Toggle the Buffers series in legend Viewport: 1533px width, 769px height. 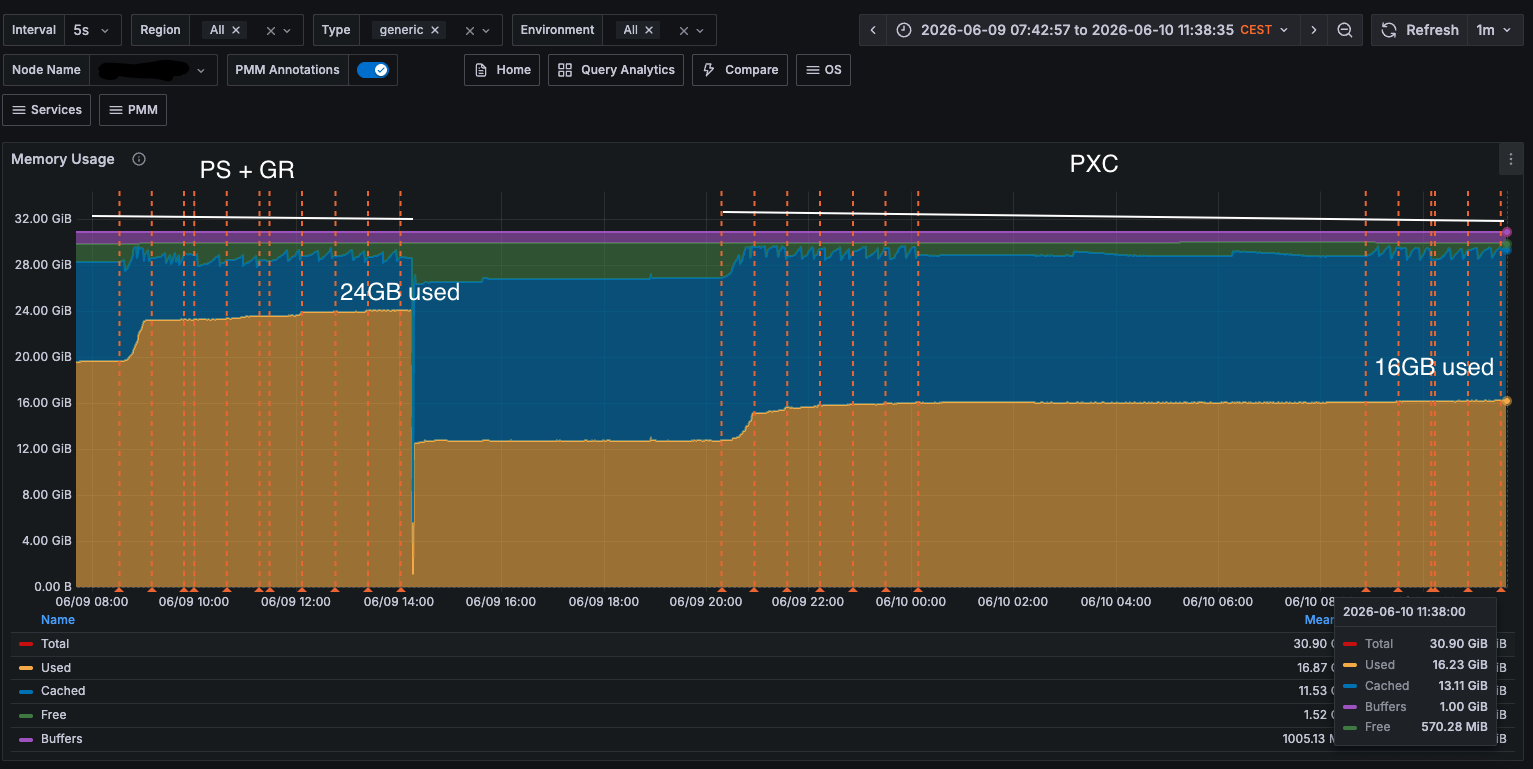[62, 739]
